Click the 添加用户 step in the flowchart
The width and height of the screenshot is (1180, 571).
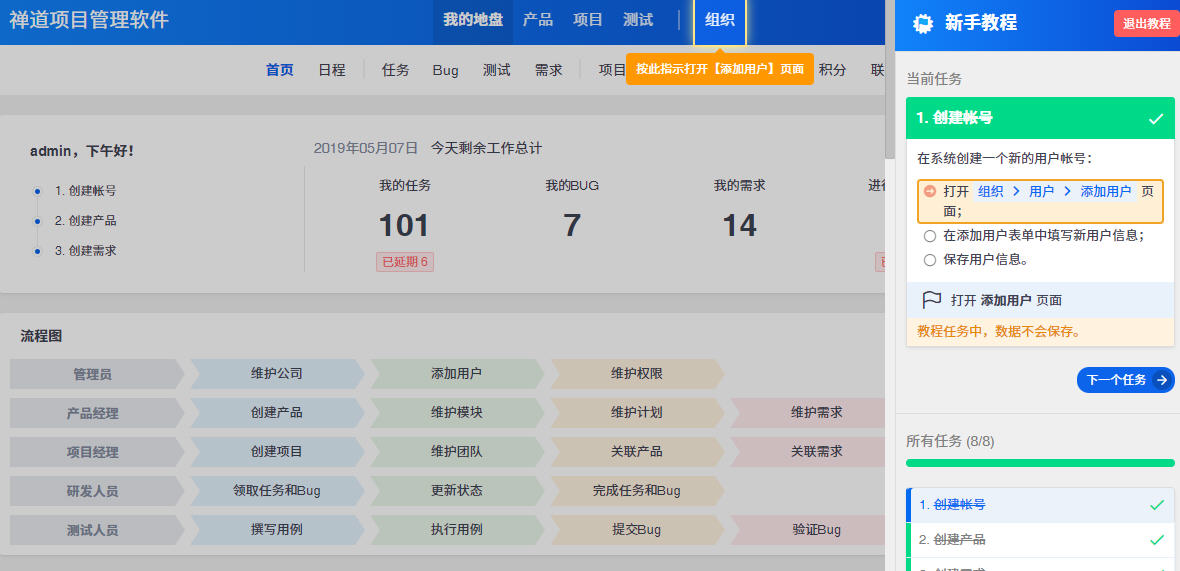pos(456,374)
